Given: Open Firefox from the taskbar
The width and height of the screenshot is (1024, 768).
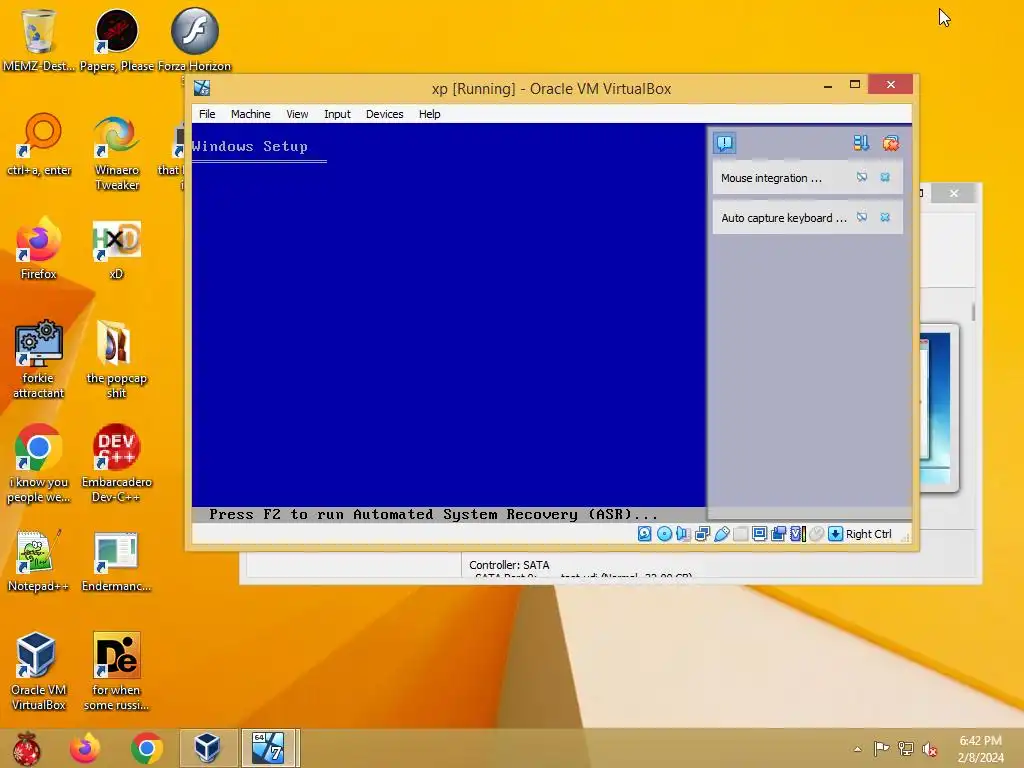Looking at the screenshot, I should (x=85, y=748).
